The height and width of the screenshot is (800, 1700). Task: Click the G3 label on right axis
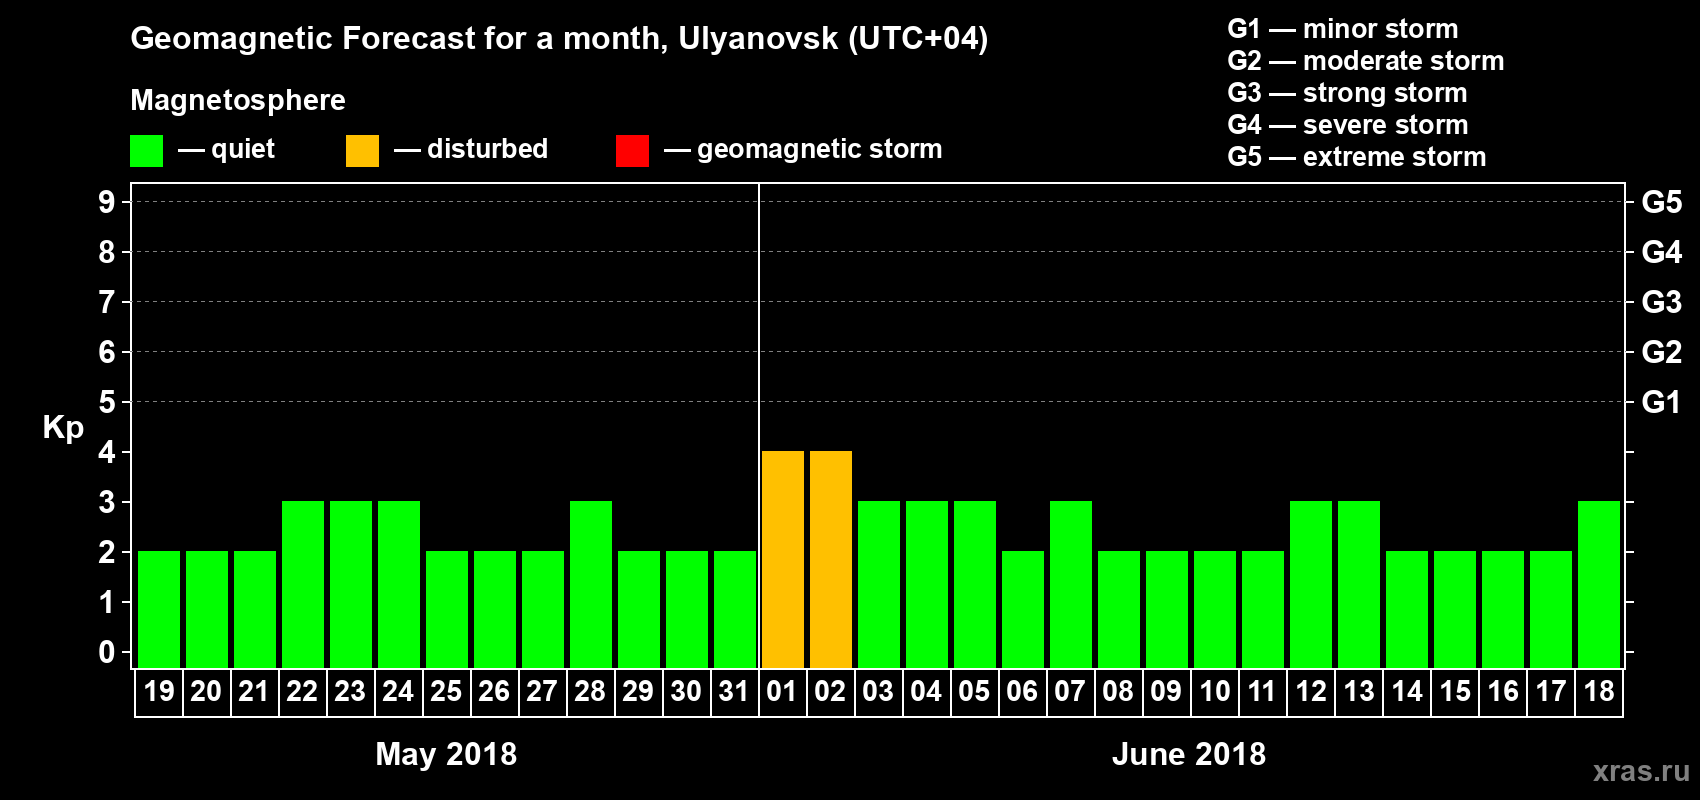click(1662, 302)
